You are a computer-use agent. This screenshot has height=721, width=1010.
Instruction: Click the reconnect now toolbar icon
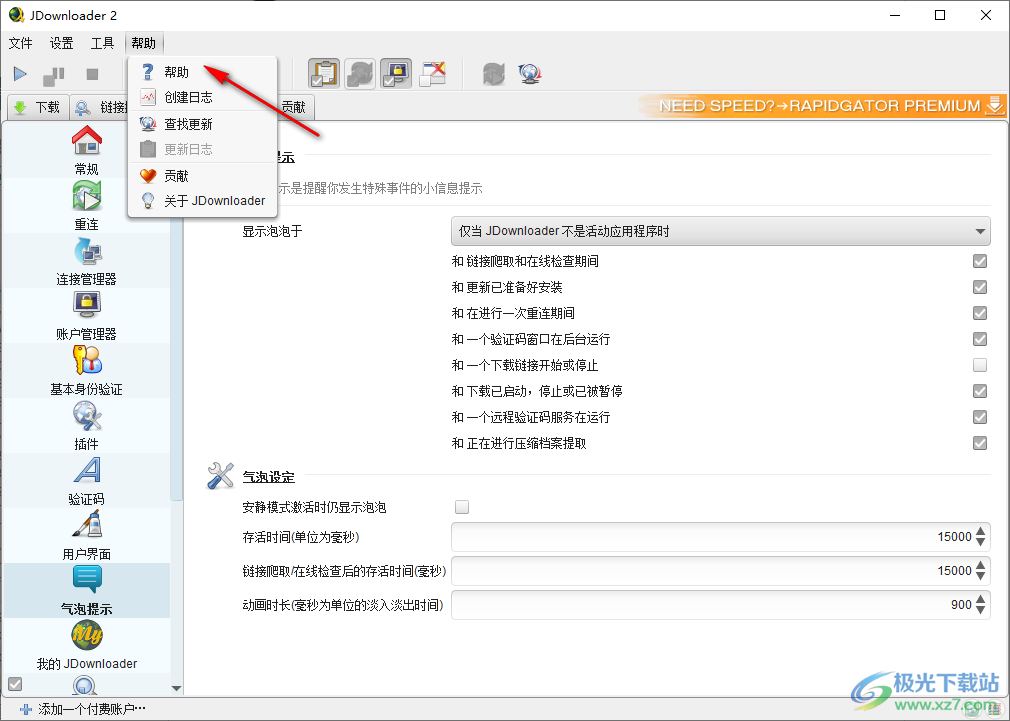point(493,73)
